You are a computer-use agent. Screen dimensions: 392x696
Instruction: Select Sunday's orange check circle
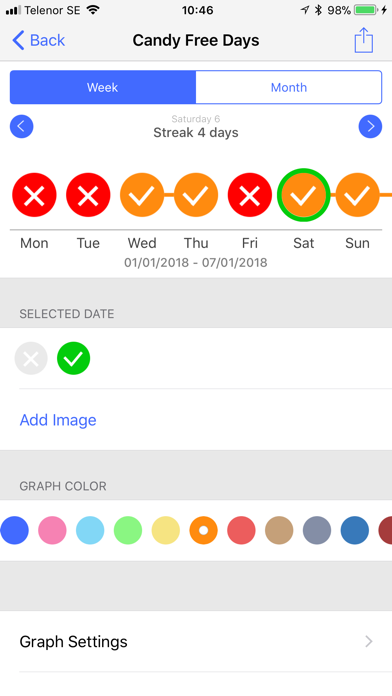click(357, 195)
